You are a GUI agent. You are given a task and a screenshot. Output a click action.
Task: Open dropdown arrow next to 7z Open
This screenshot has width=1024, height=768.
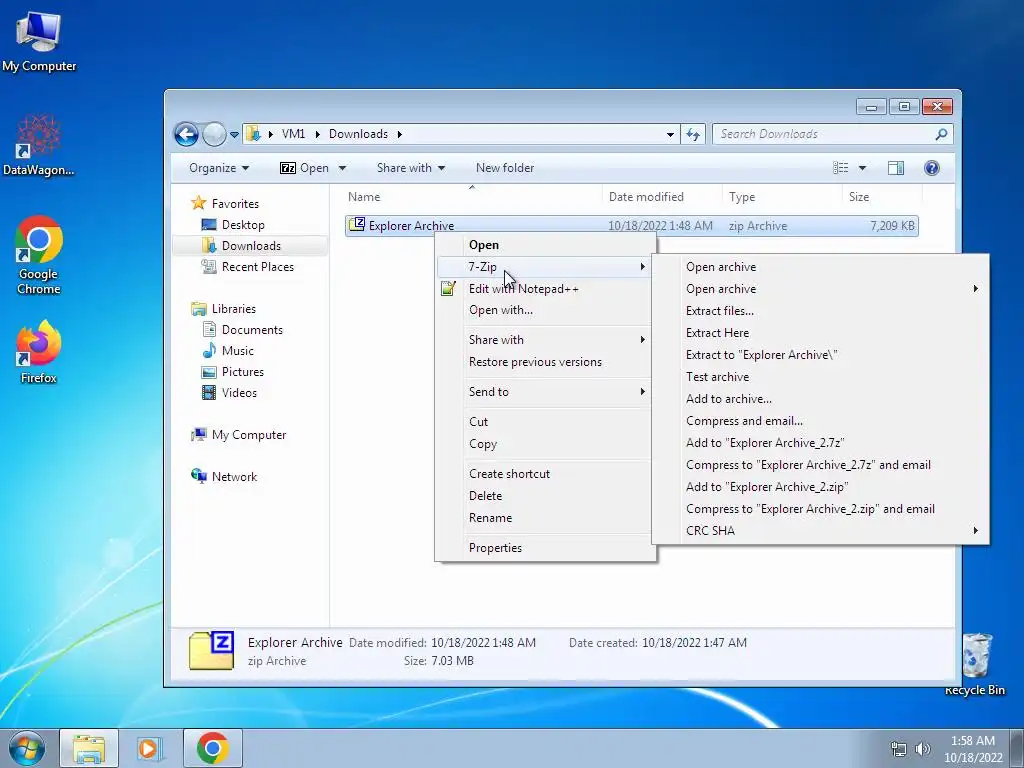(x=342, y=168)
